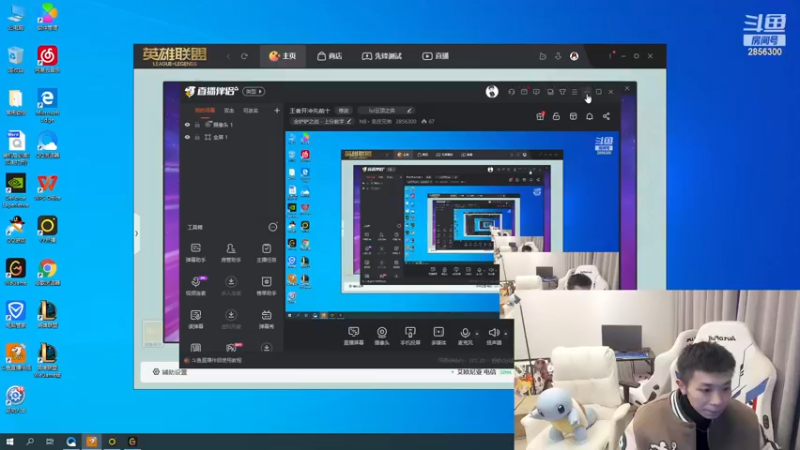The width and height of the screenshot is (800, 450).
Task: Expand the toolbox more-options circle button
Action: (273, 227)
